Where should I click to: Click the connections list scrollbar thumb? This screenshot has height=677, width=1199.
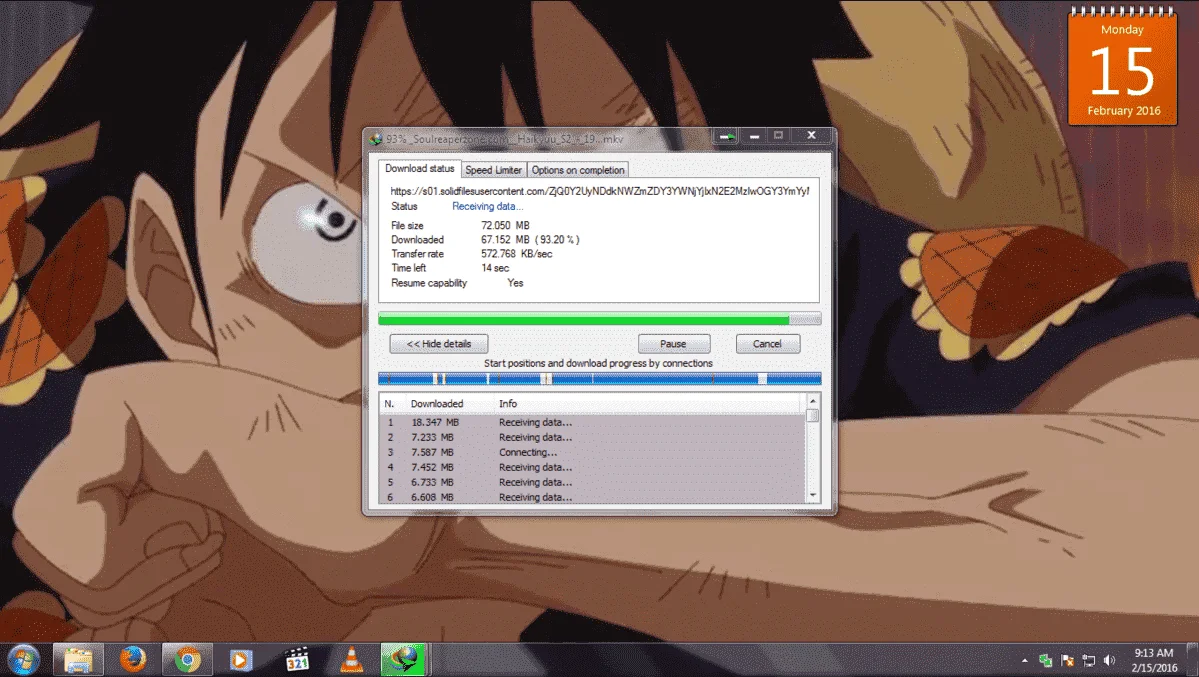coord(813,415)
